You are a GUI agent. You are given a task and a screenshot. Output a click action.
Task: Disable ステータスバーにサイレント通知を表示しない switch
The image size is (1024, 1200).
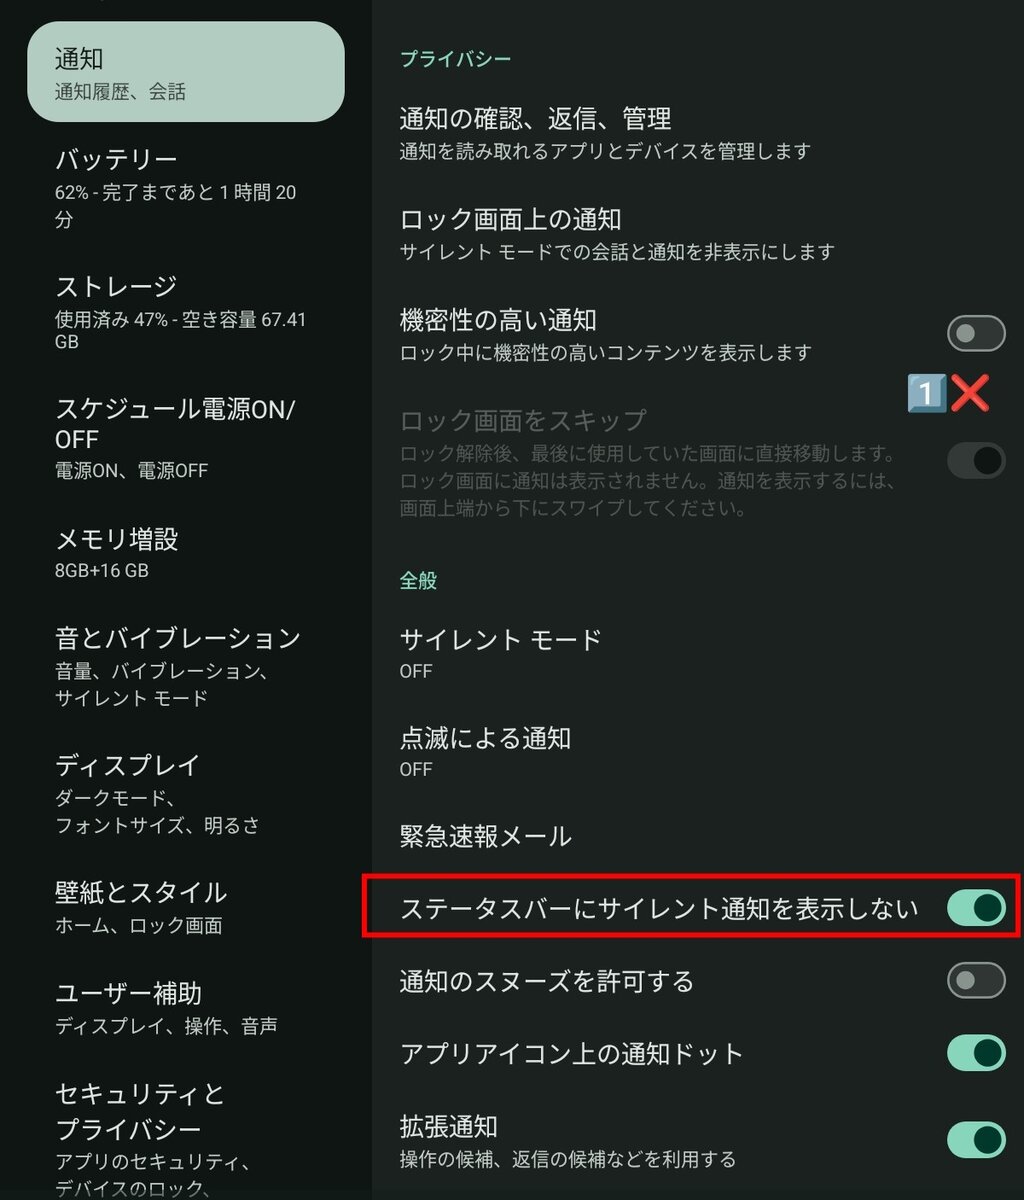976,907
